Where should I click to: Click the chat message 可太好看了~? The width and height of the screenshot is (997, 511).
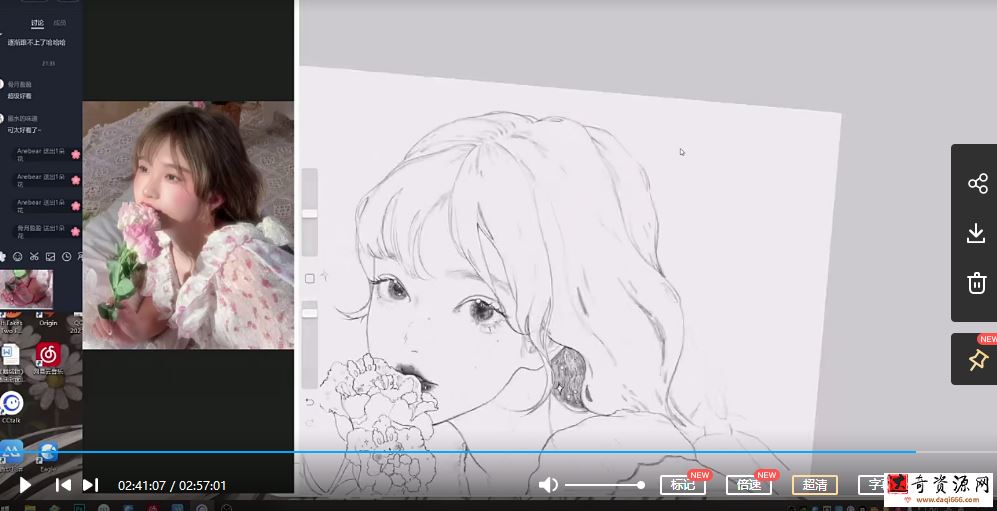(25, 130)
